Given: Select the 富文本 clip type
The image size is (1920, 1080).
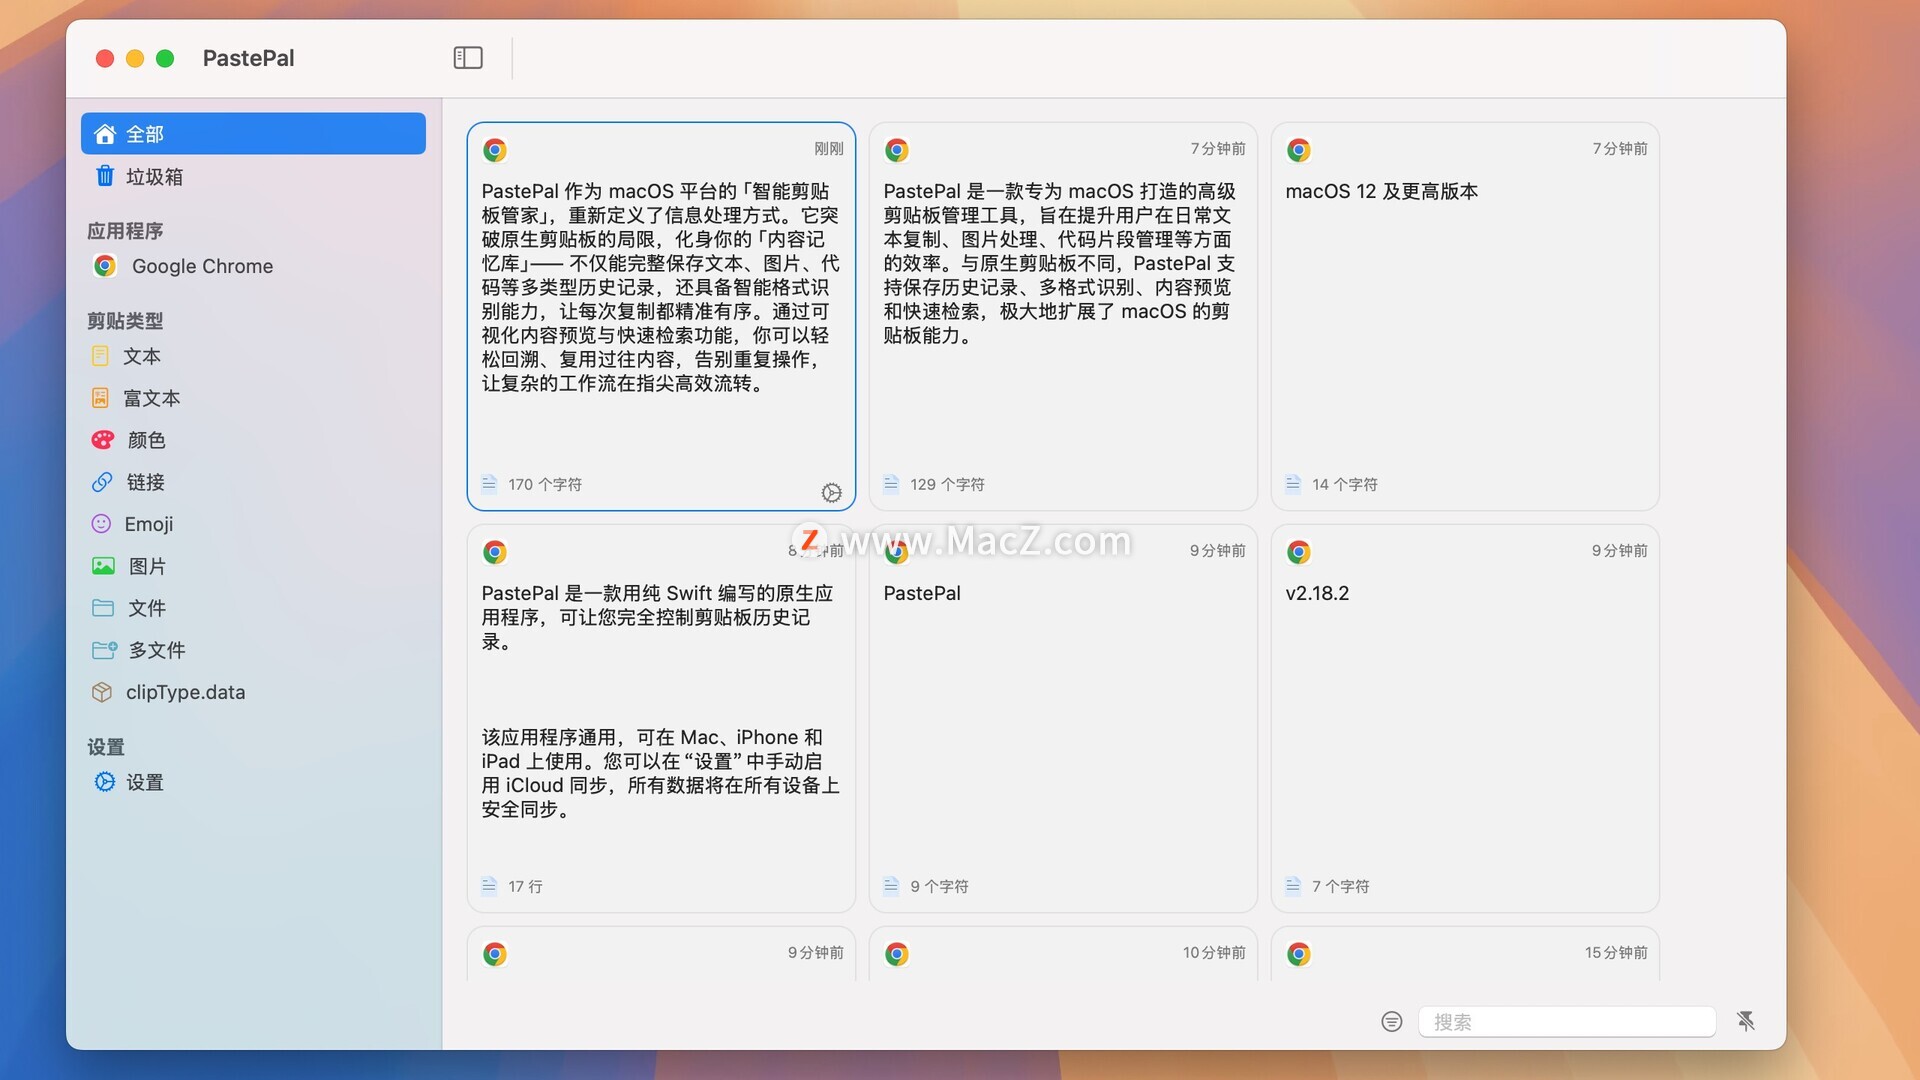Looking at the screenshot, I should coord(253,398).
